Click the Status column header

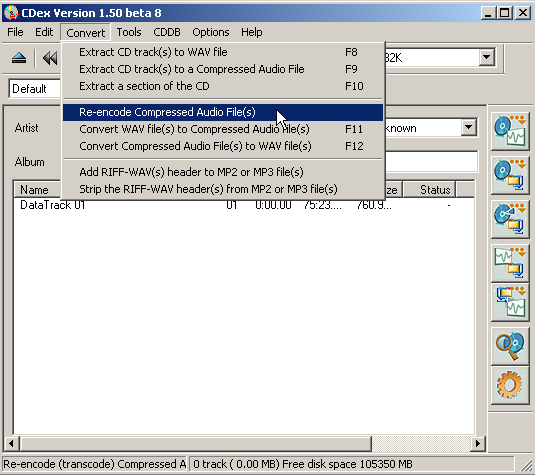click(430, 190)
